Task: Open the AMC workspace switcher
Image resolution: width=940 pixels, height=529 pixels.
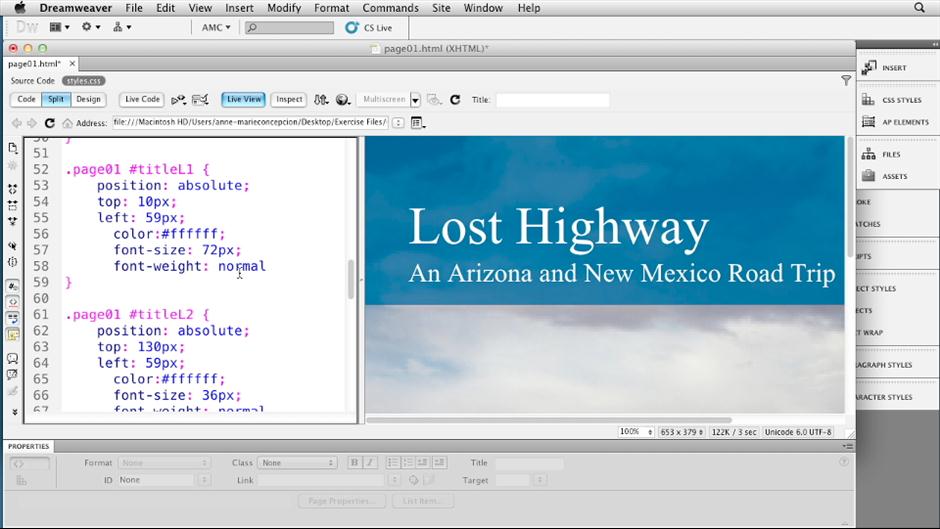Action: click(x=216, y=28)
